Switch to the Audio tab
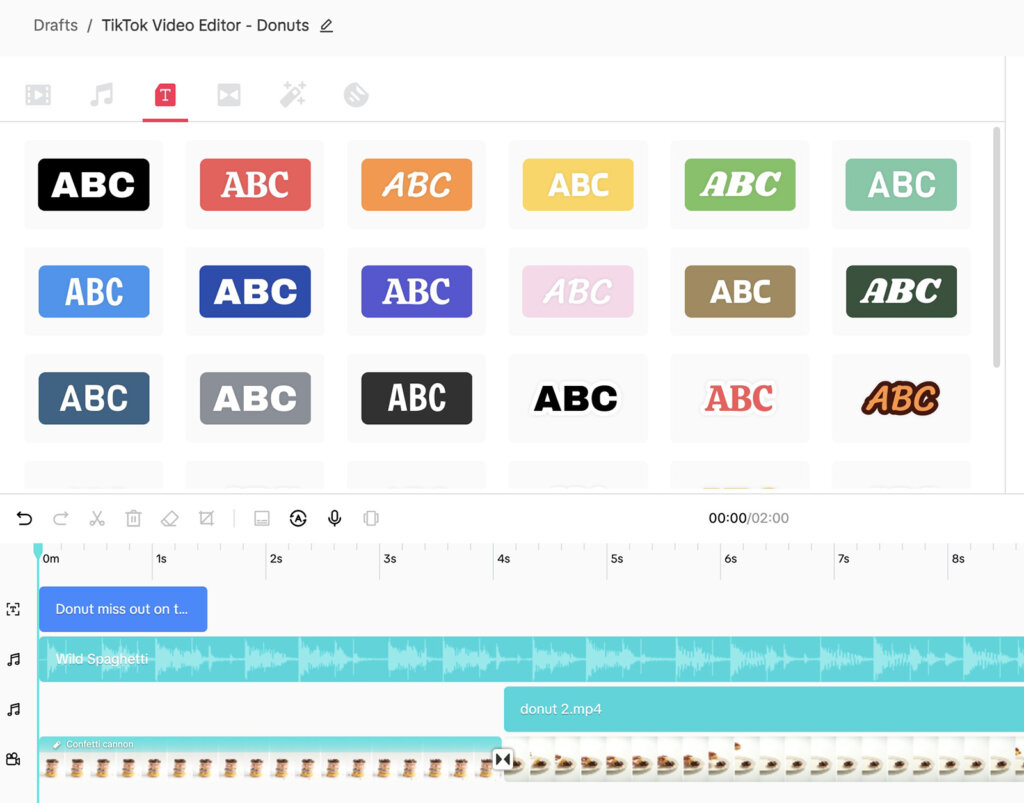The width and height of the screenshot is (1024, 803). 103,94
